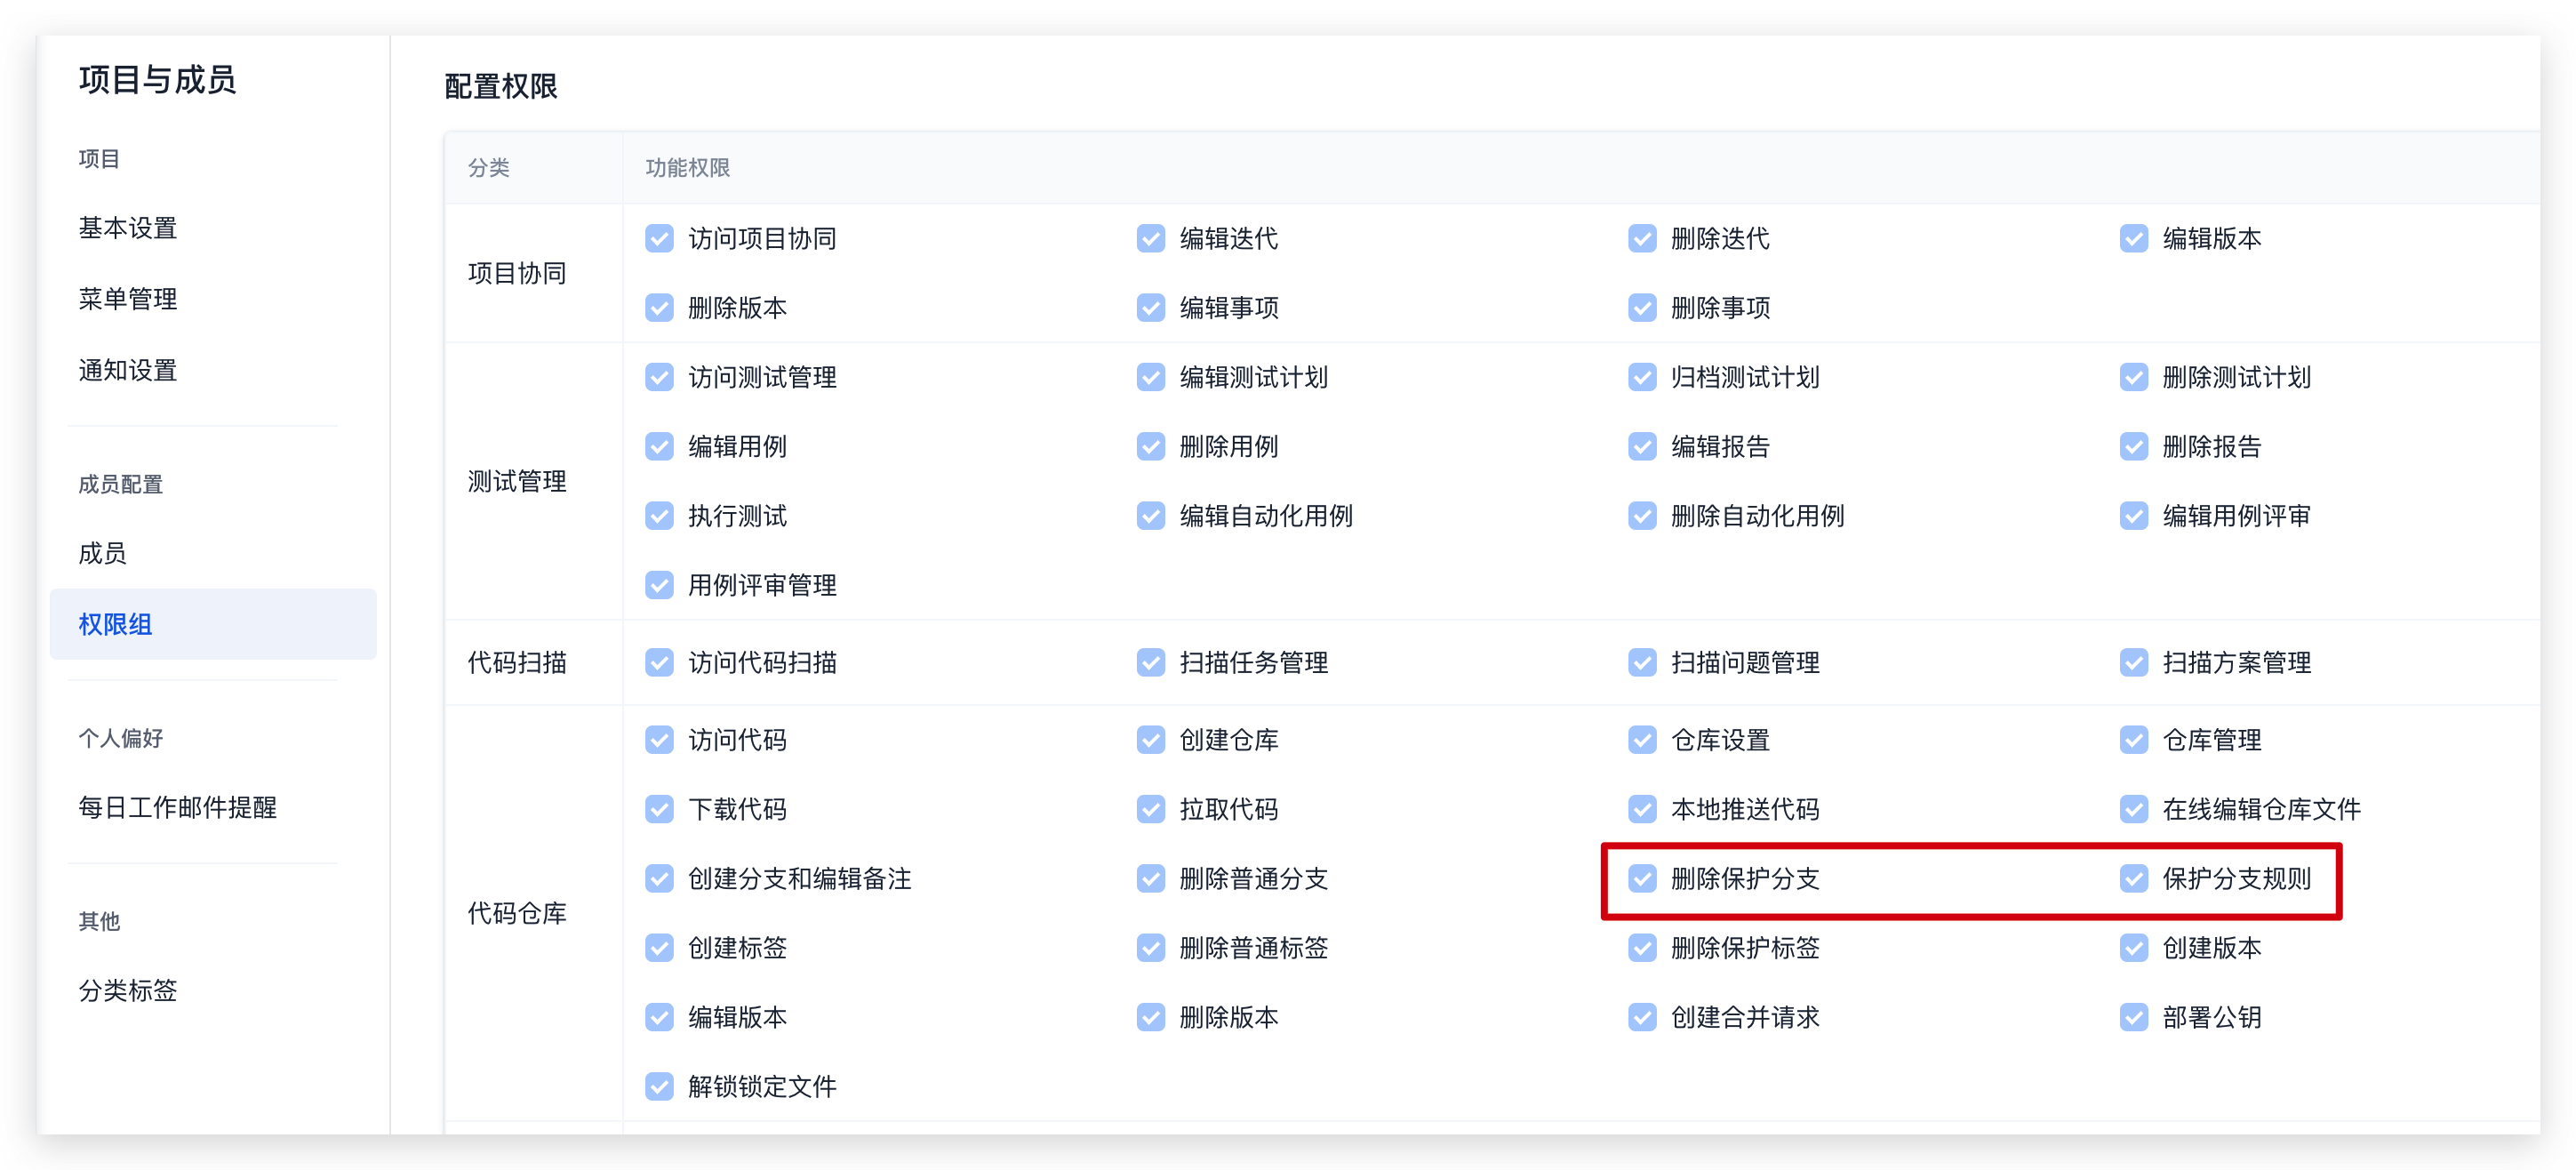Open the 成员 page
The height and width of the screenshot is (1170, 2576).
[x=103, y=553]
